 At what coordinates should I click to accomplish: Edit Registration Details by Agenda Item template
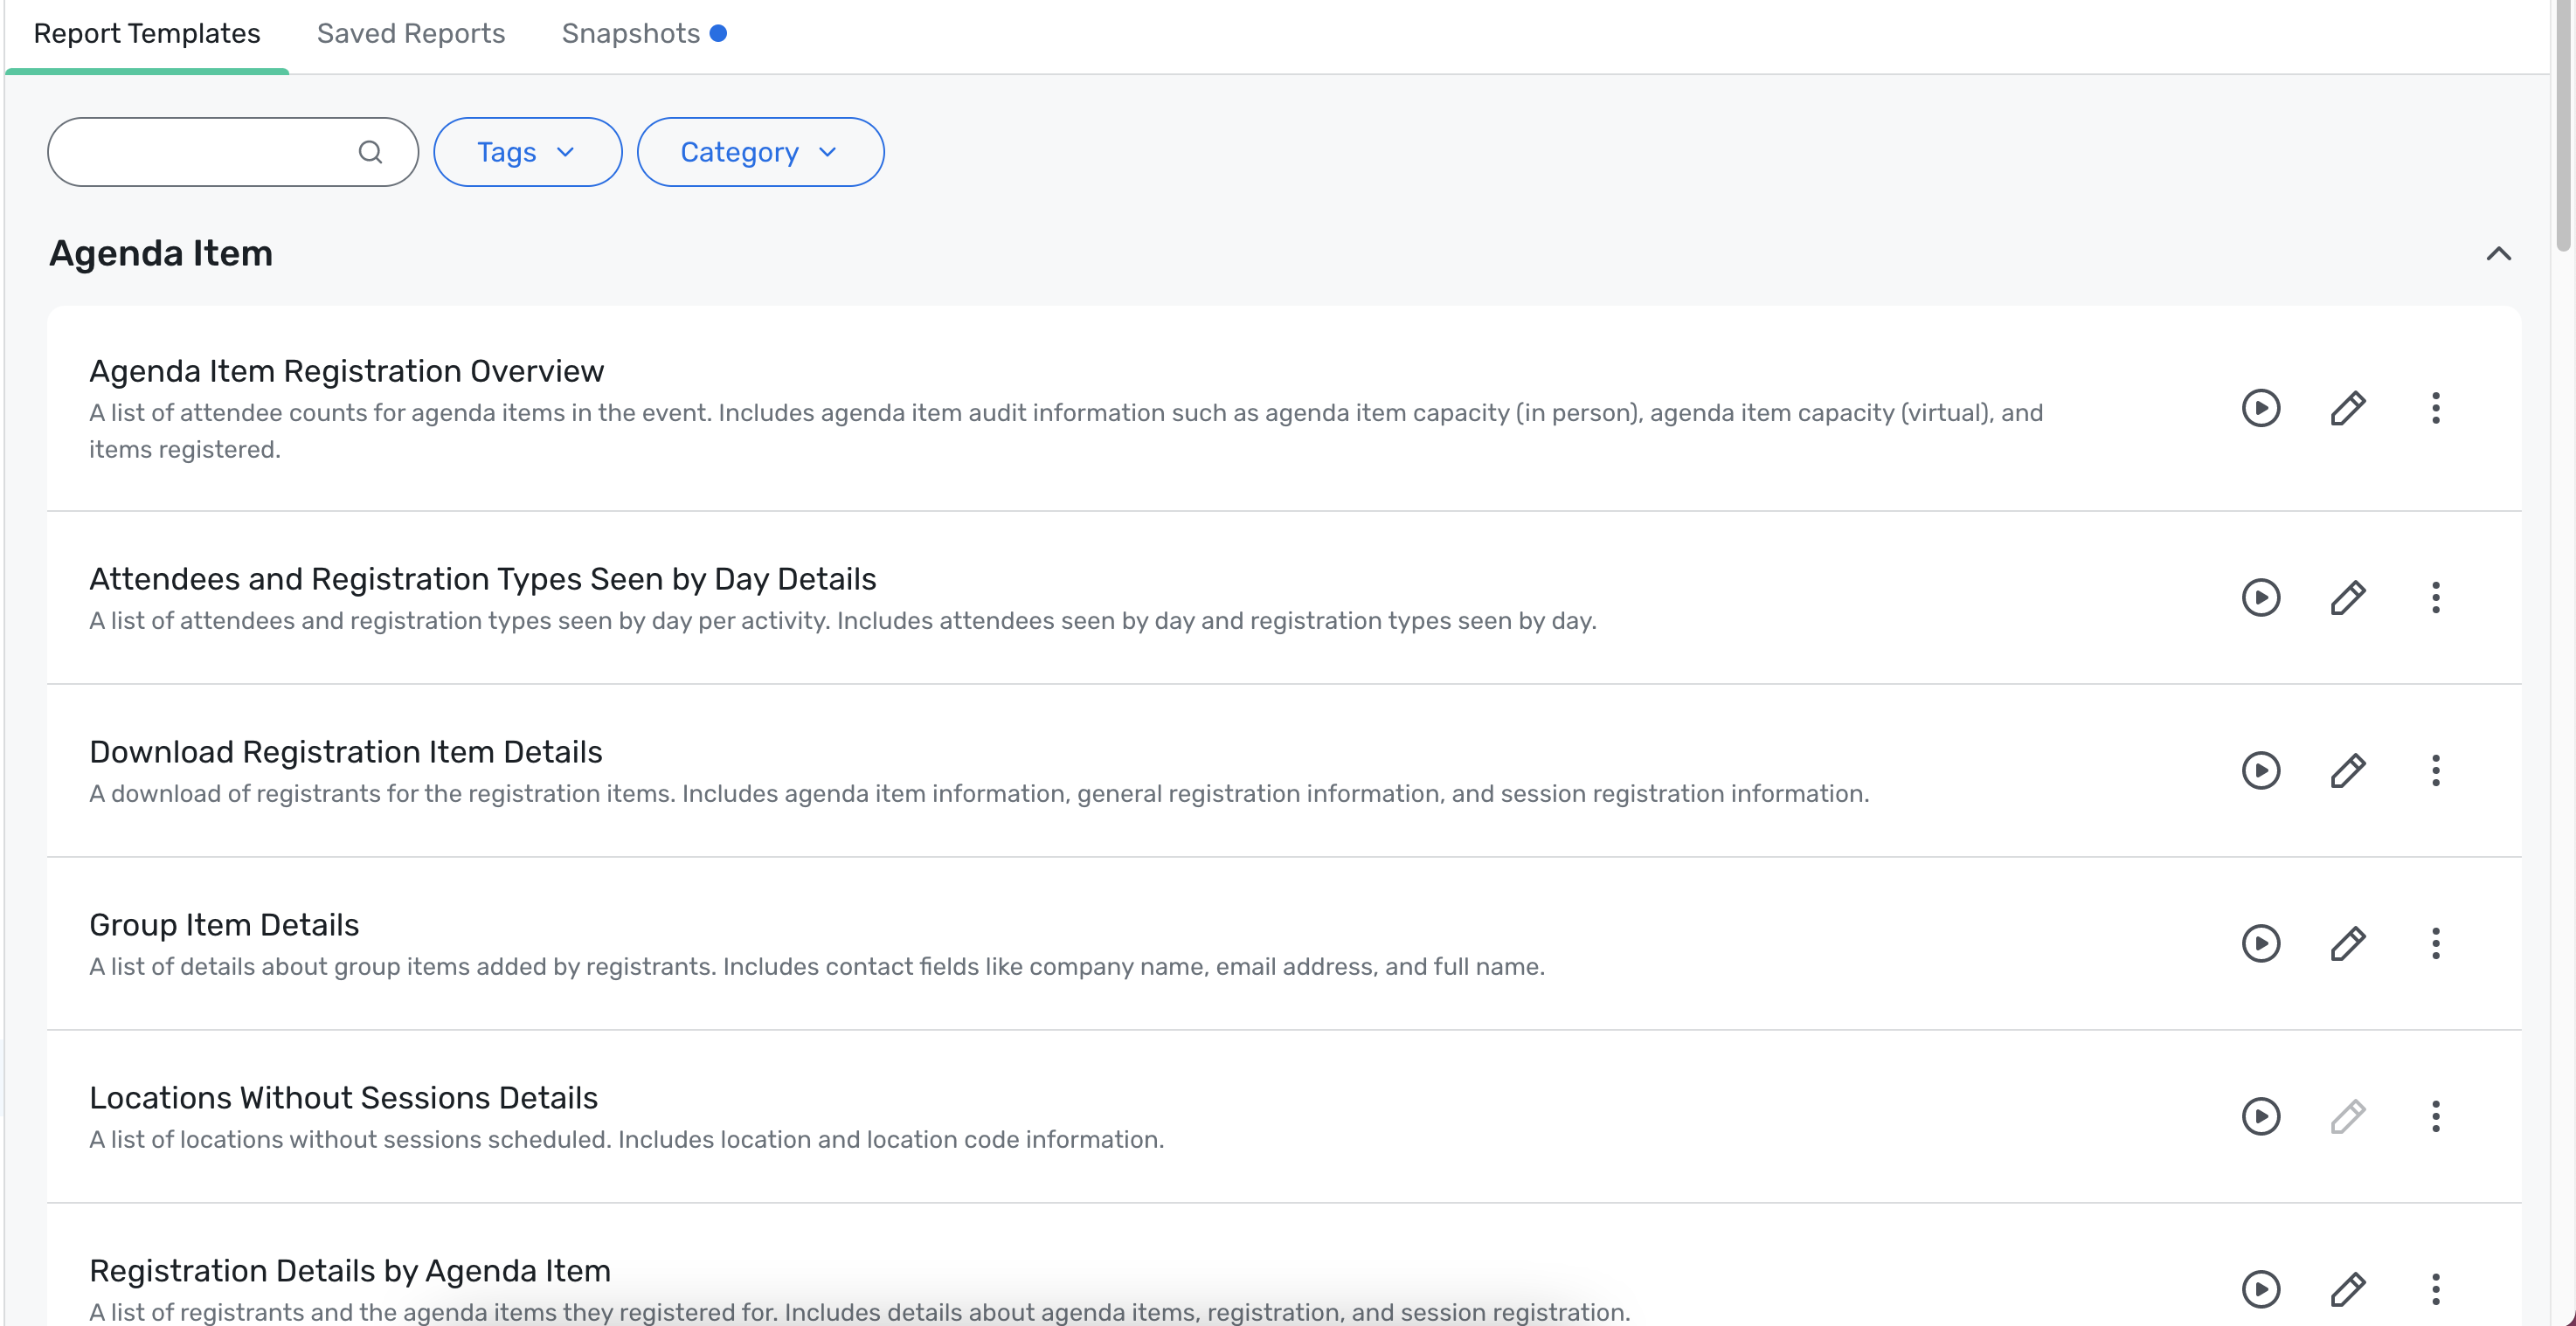point(2347,1289)
